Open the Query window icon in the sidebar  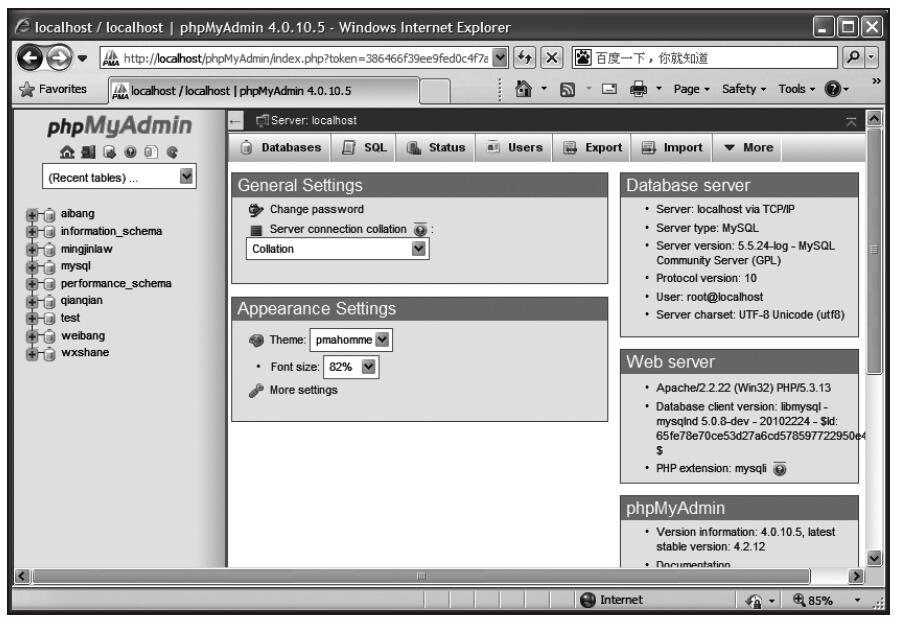[109, 152]
